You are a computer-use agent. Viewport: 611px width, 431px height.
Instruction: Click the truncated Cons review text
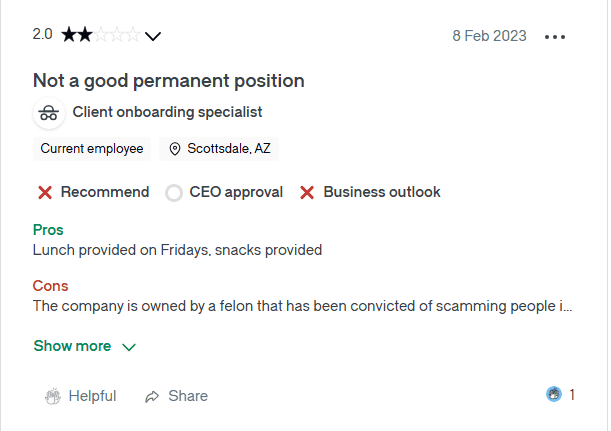tap(302, 306)
